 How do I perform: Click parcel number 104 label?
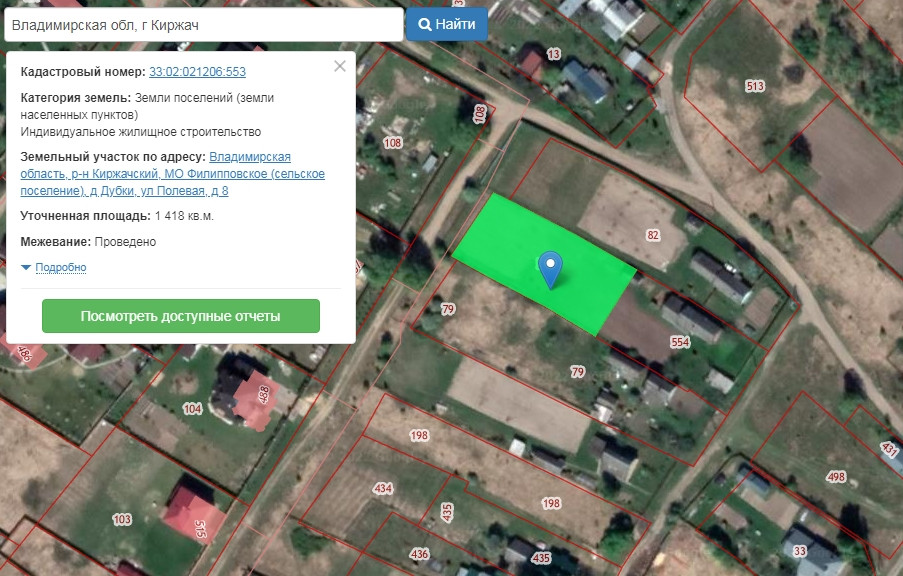pos(192,409)
